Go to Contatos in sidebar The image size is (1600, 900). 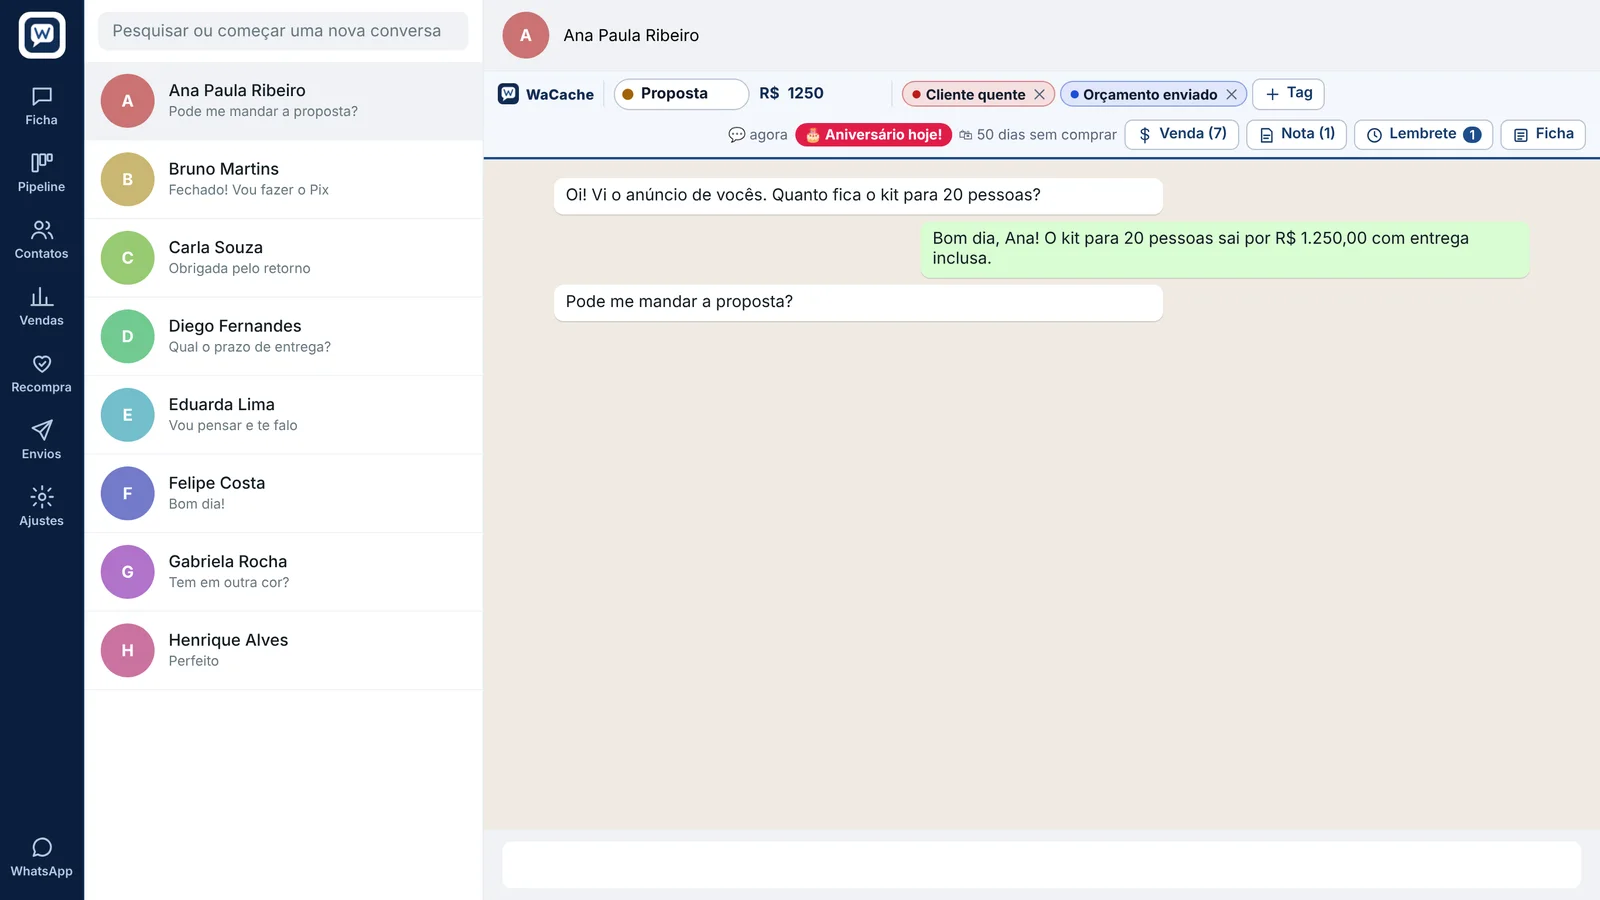[41, 240]
